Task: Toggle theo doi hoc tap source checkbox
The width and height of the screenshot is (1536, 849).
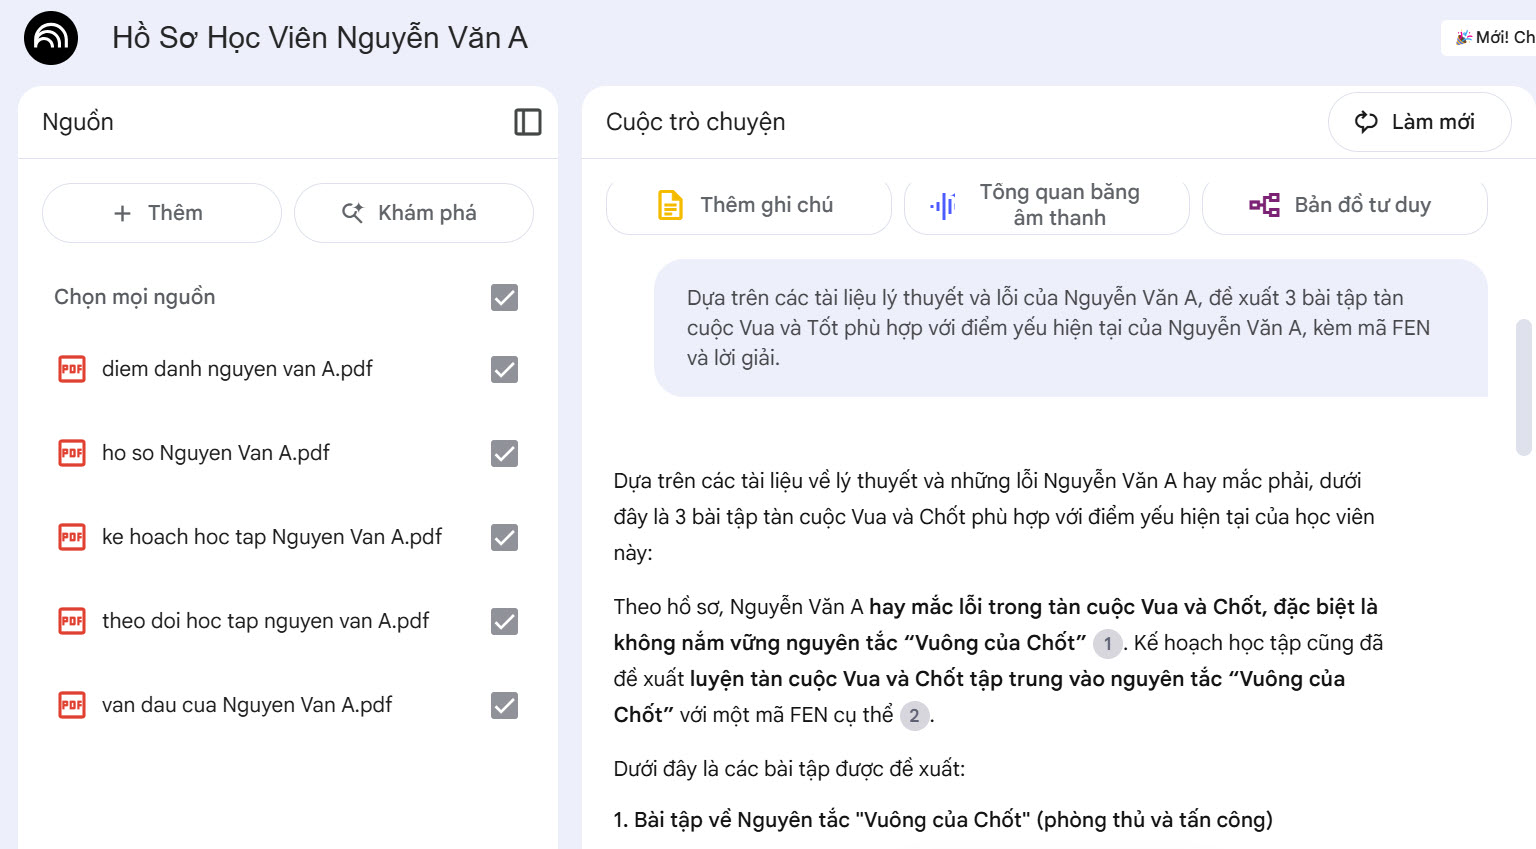Action: pos(504,621)
